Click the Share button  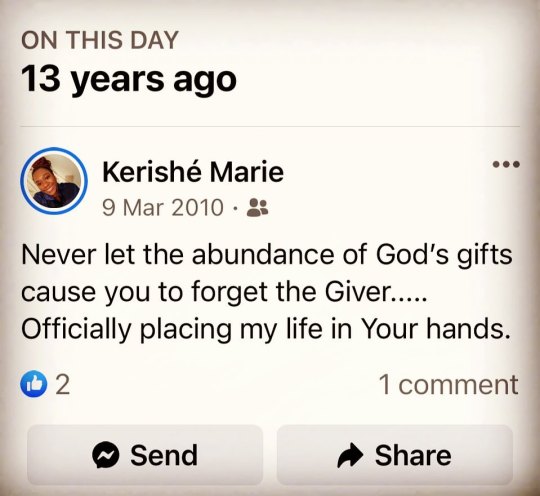coord(395,455)
